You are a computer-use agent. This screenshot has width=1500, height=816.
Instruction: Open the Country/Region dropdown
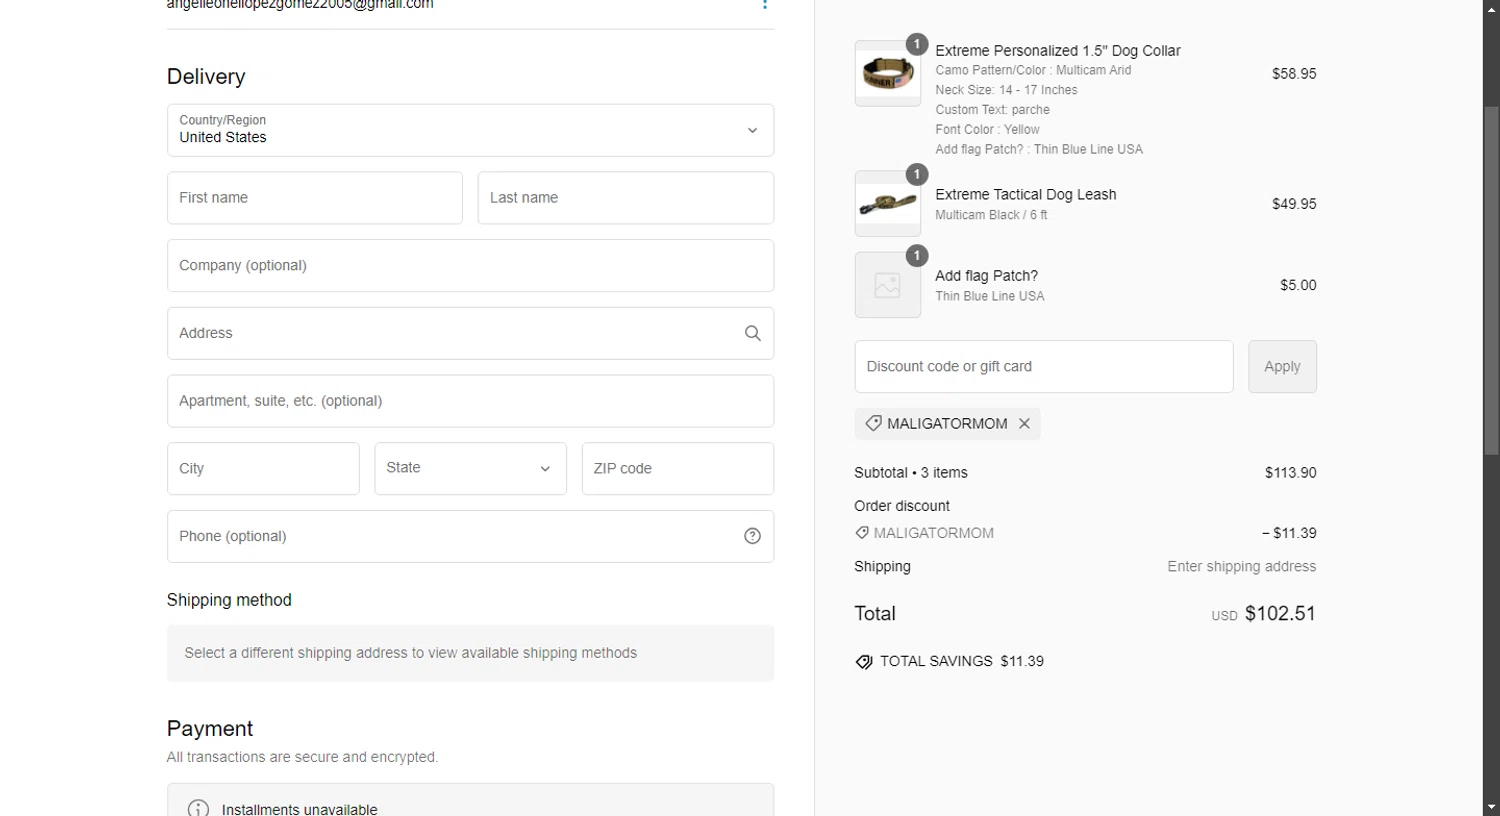point(470,130)
